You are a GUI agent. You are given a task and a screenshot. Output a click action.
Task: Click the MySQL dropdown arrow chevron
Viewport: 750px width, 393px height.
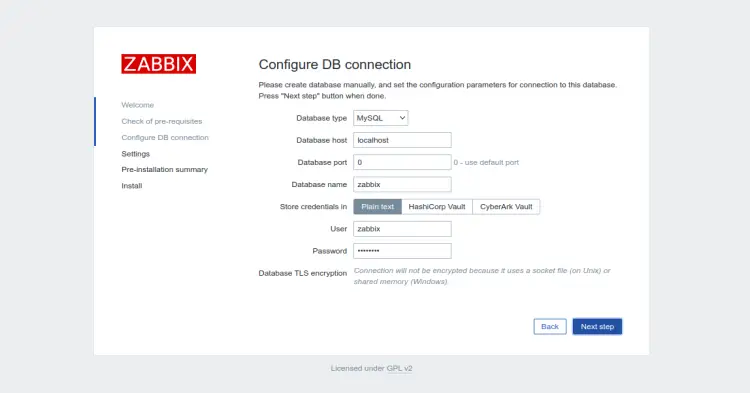coord(402,118)
